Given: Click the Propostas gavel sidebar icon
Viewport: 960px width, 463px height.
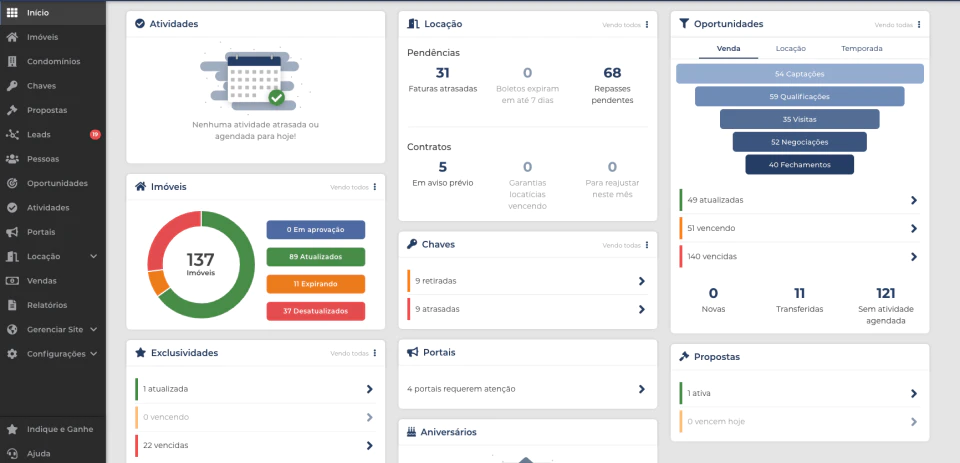Looking at the screenshot, I should tap(12, 110).
